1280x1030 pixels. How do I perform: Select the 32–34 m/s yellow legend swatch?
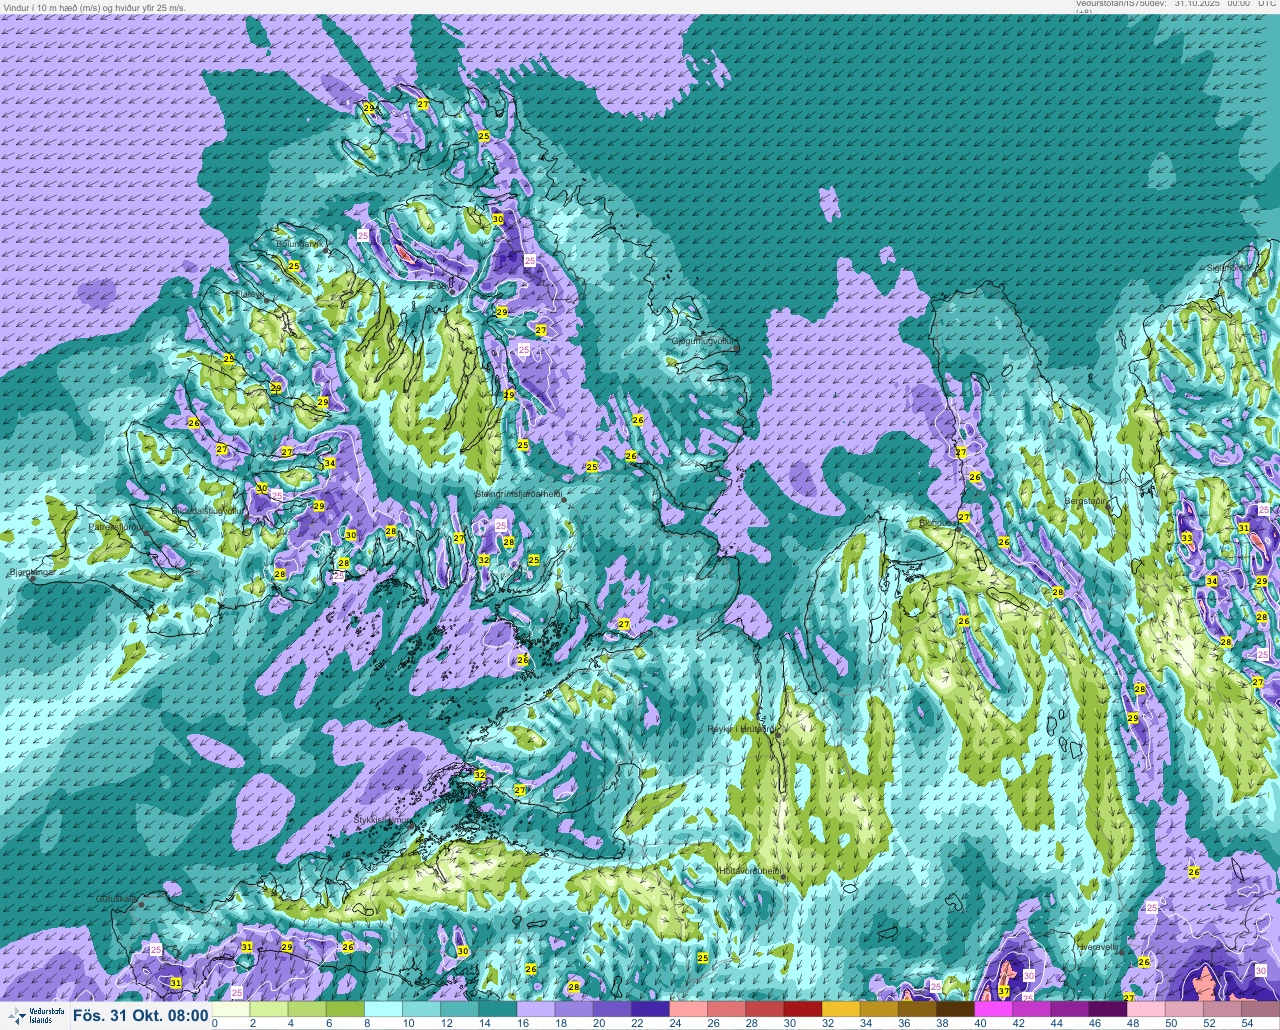click(x=843, y=1010)
